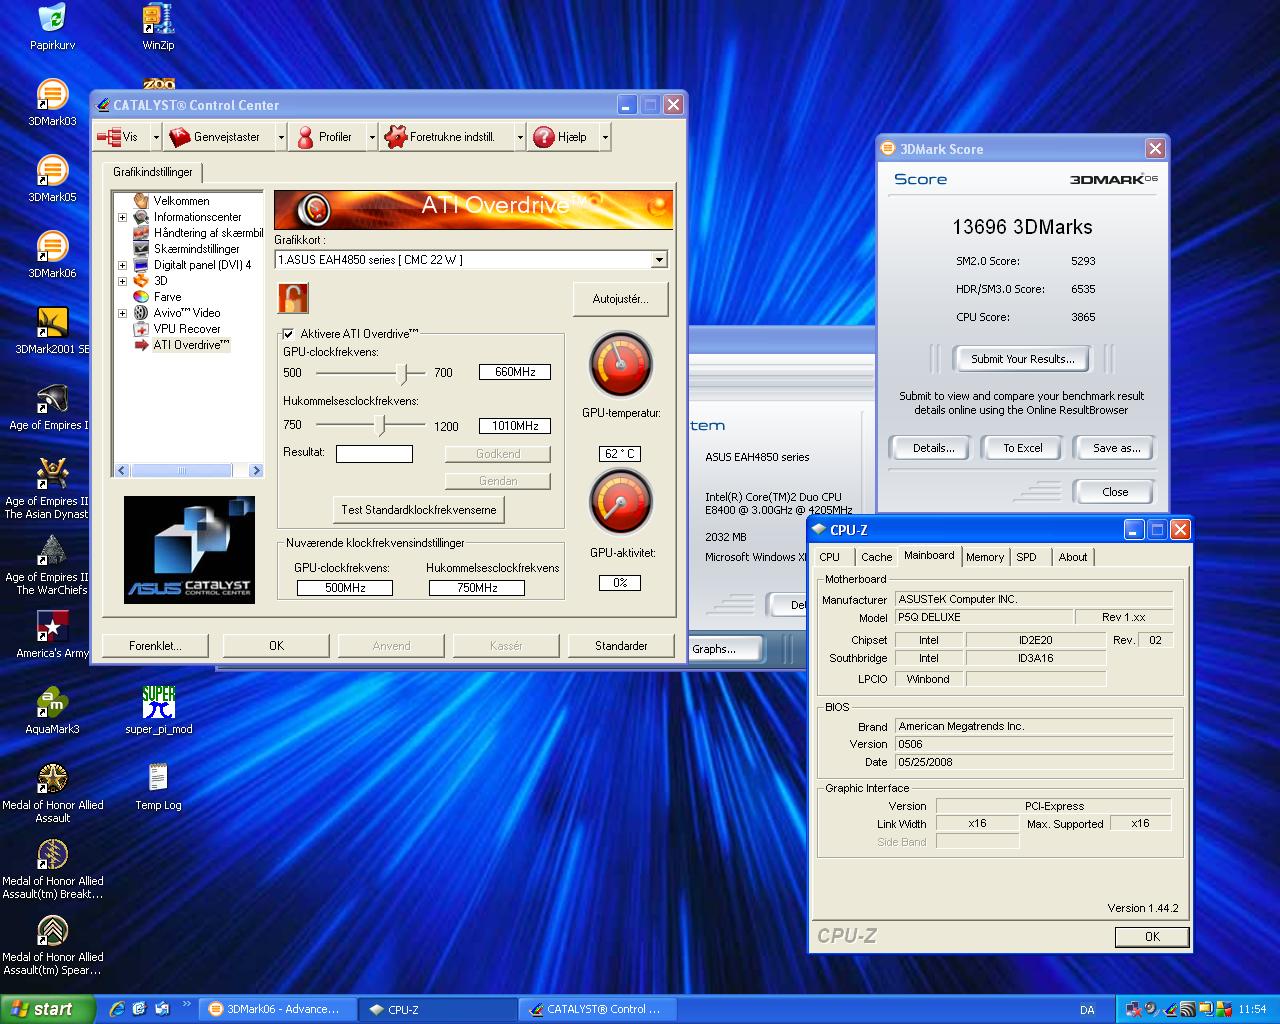Select VPU Recover in the settings tree
Image resolution: width=1280 pixels, height=1024 pixels.
pos(187,329)
